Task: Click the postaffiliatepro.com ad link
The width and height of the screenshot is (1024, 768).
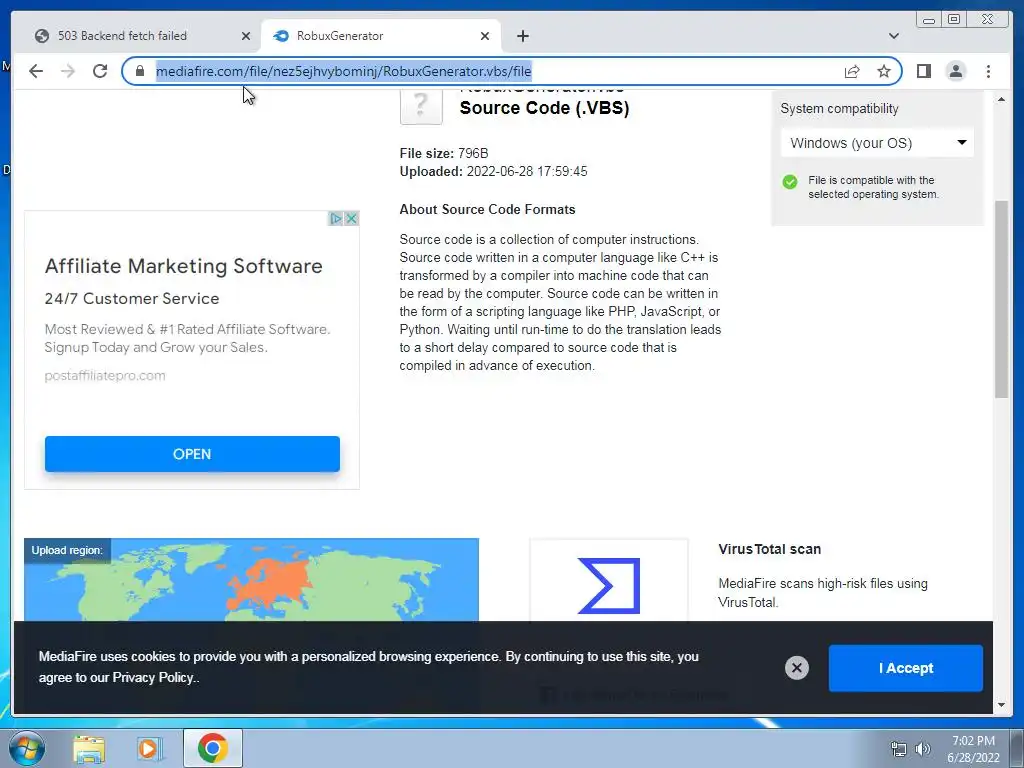Action: (x=104, y=376)
